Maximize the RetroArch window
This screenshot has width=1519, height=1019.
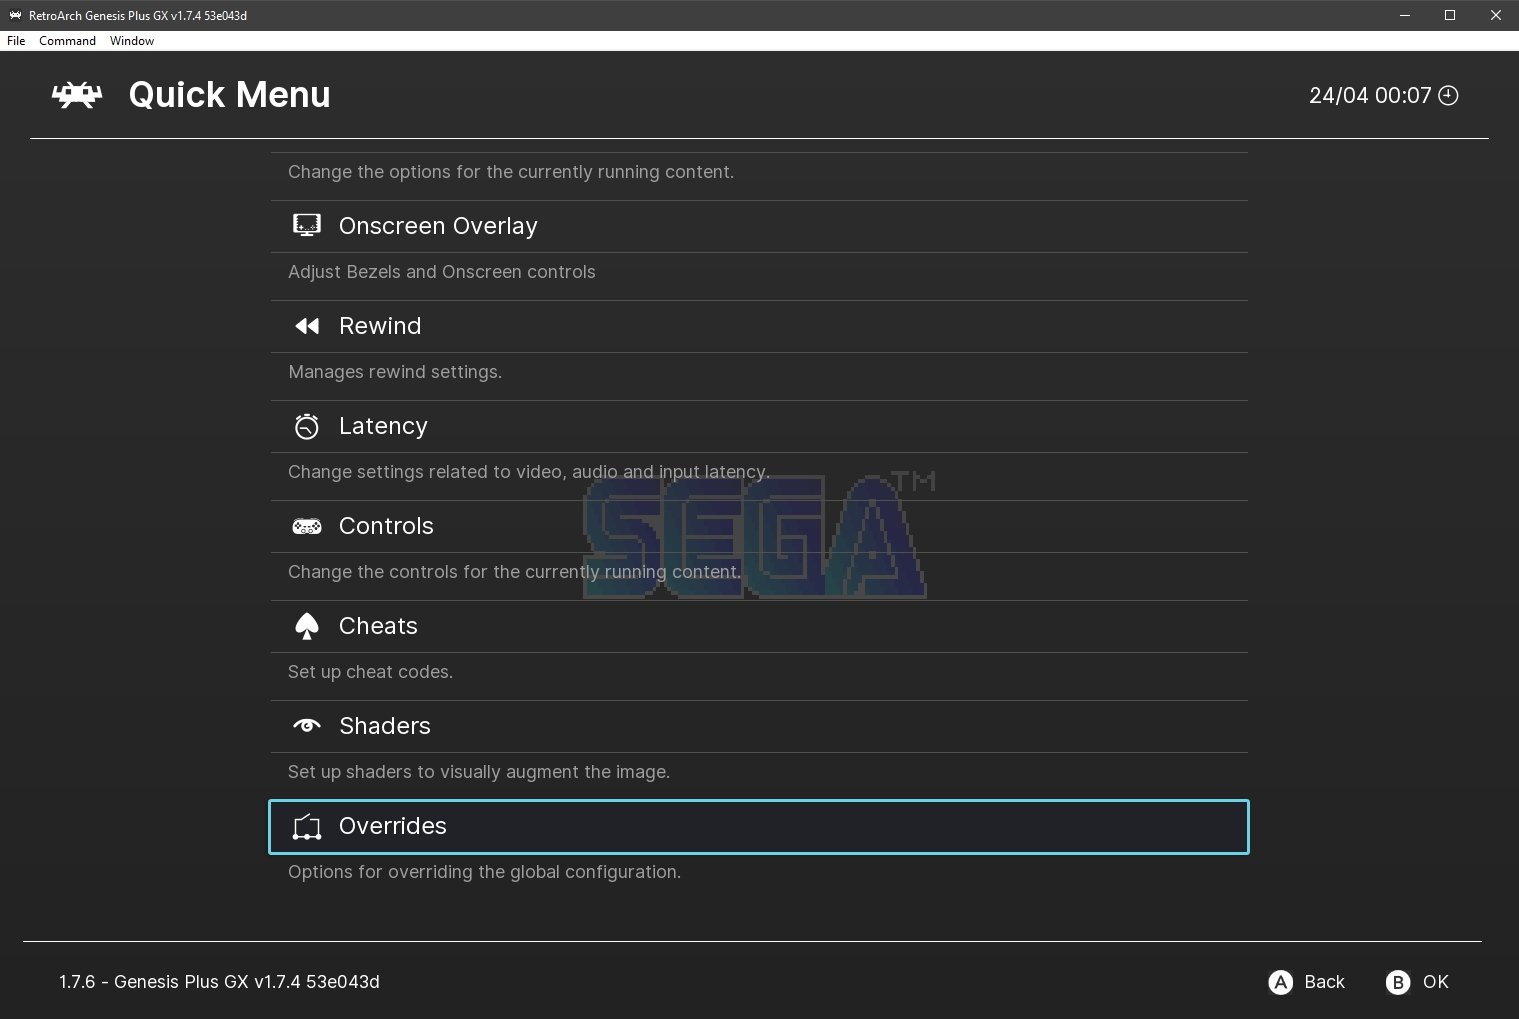1450,15
